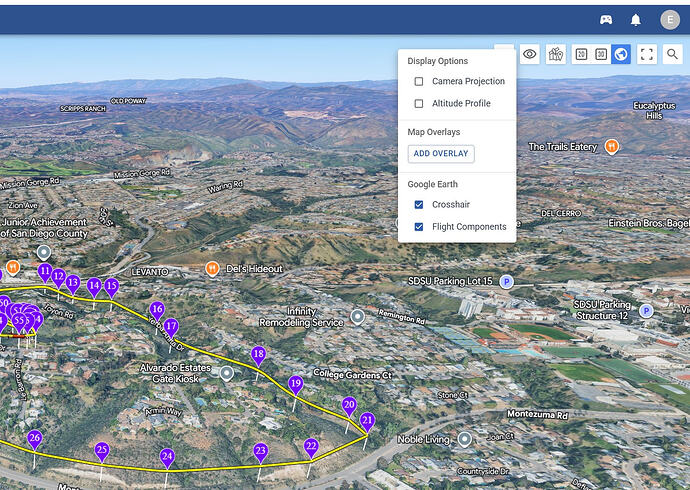Select waypoint marker 12
This screenshot has width=690, height=490.
[x=59, y=278]
